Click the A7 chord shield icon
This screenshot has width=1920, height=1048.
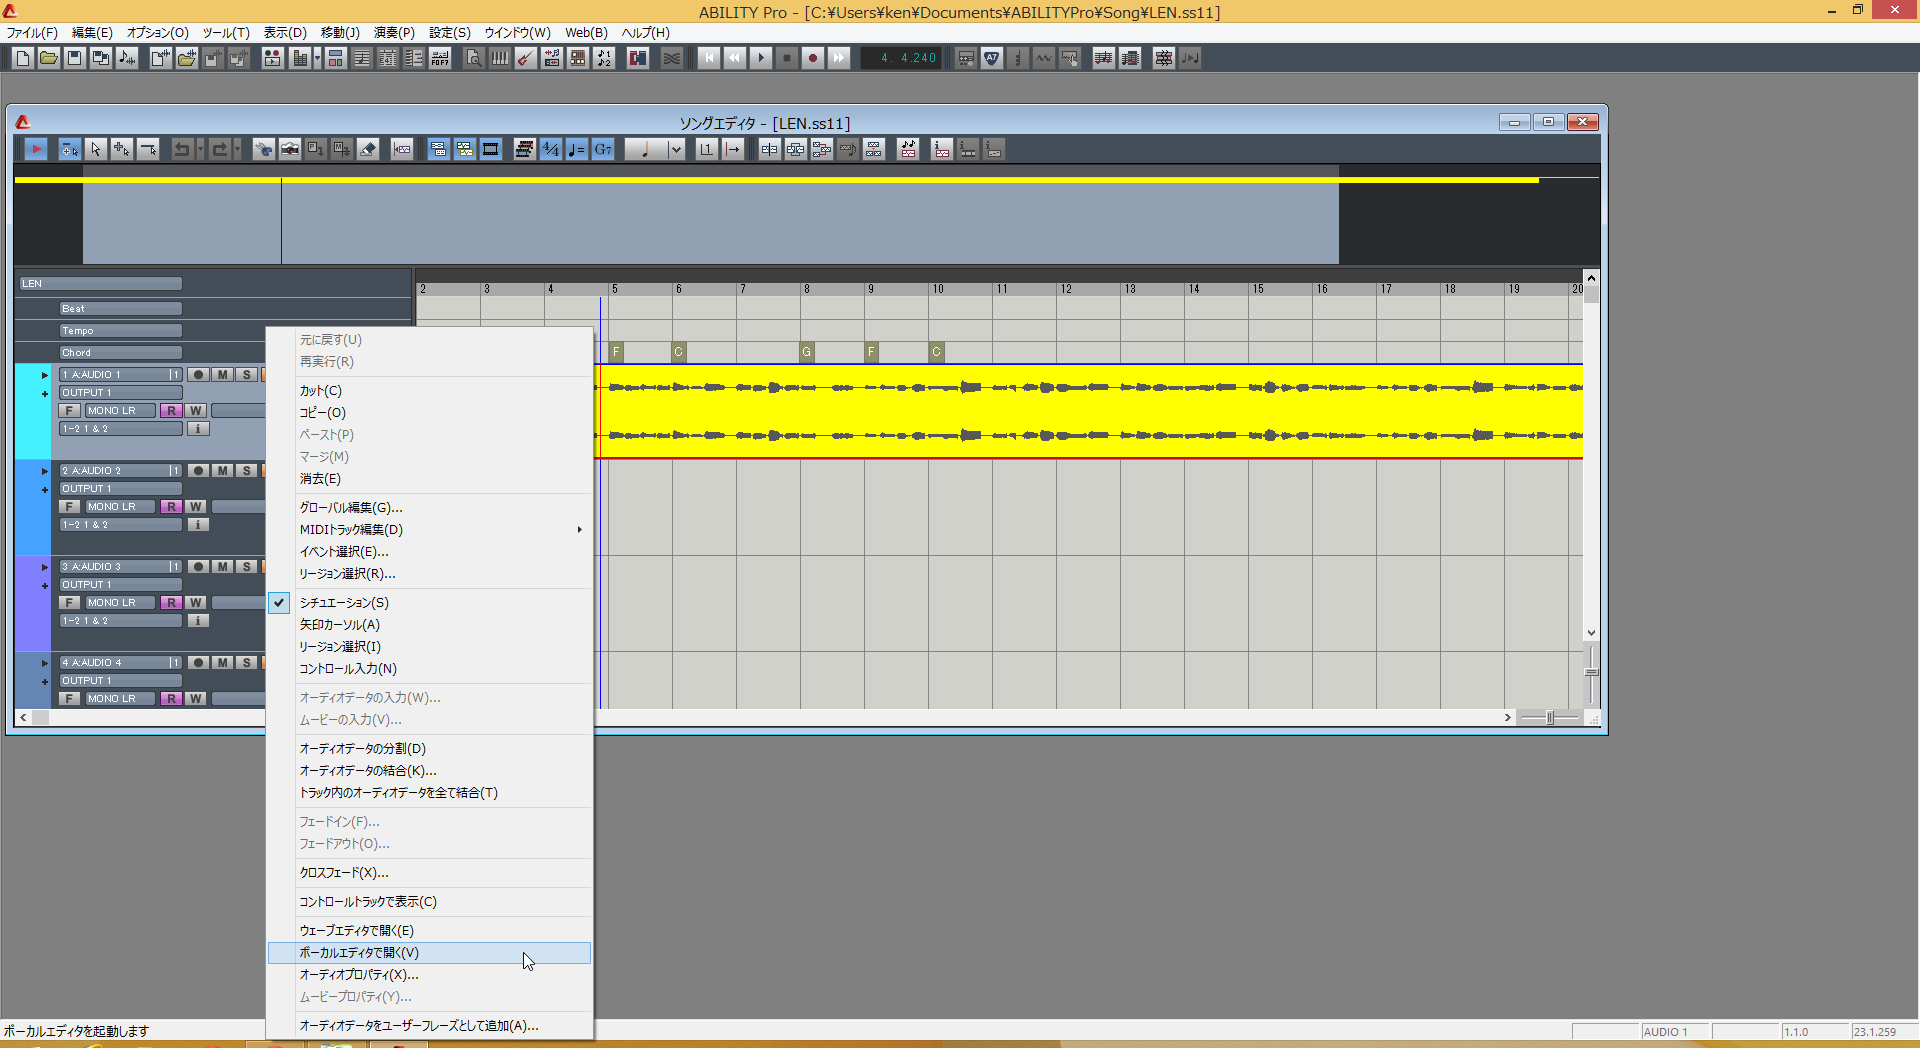[x=991, y=58]
